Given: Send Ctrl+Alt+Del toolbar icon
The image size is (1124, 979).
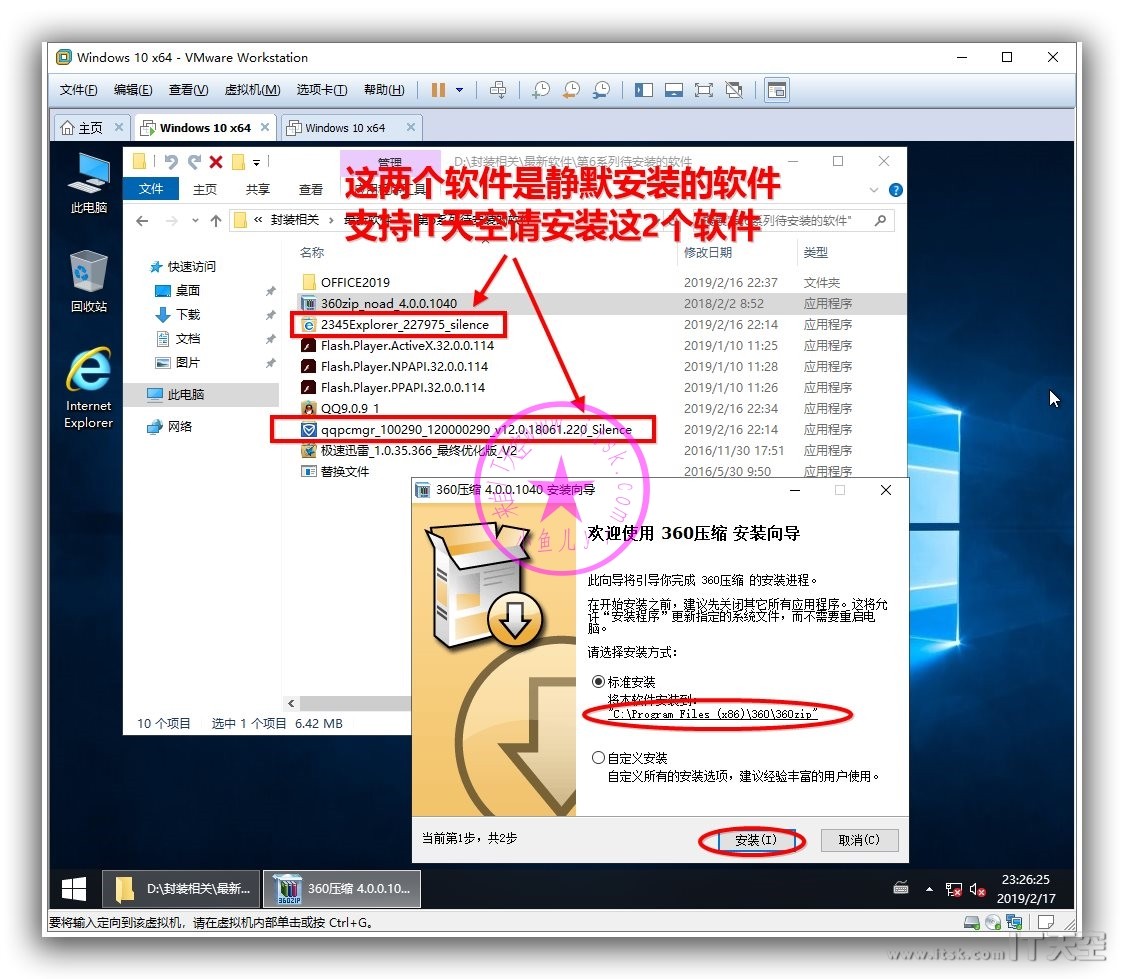Looking at the screenshot, I should 498,90.
